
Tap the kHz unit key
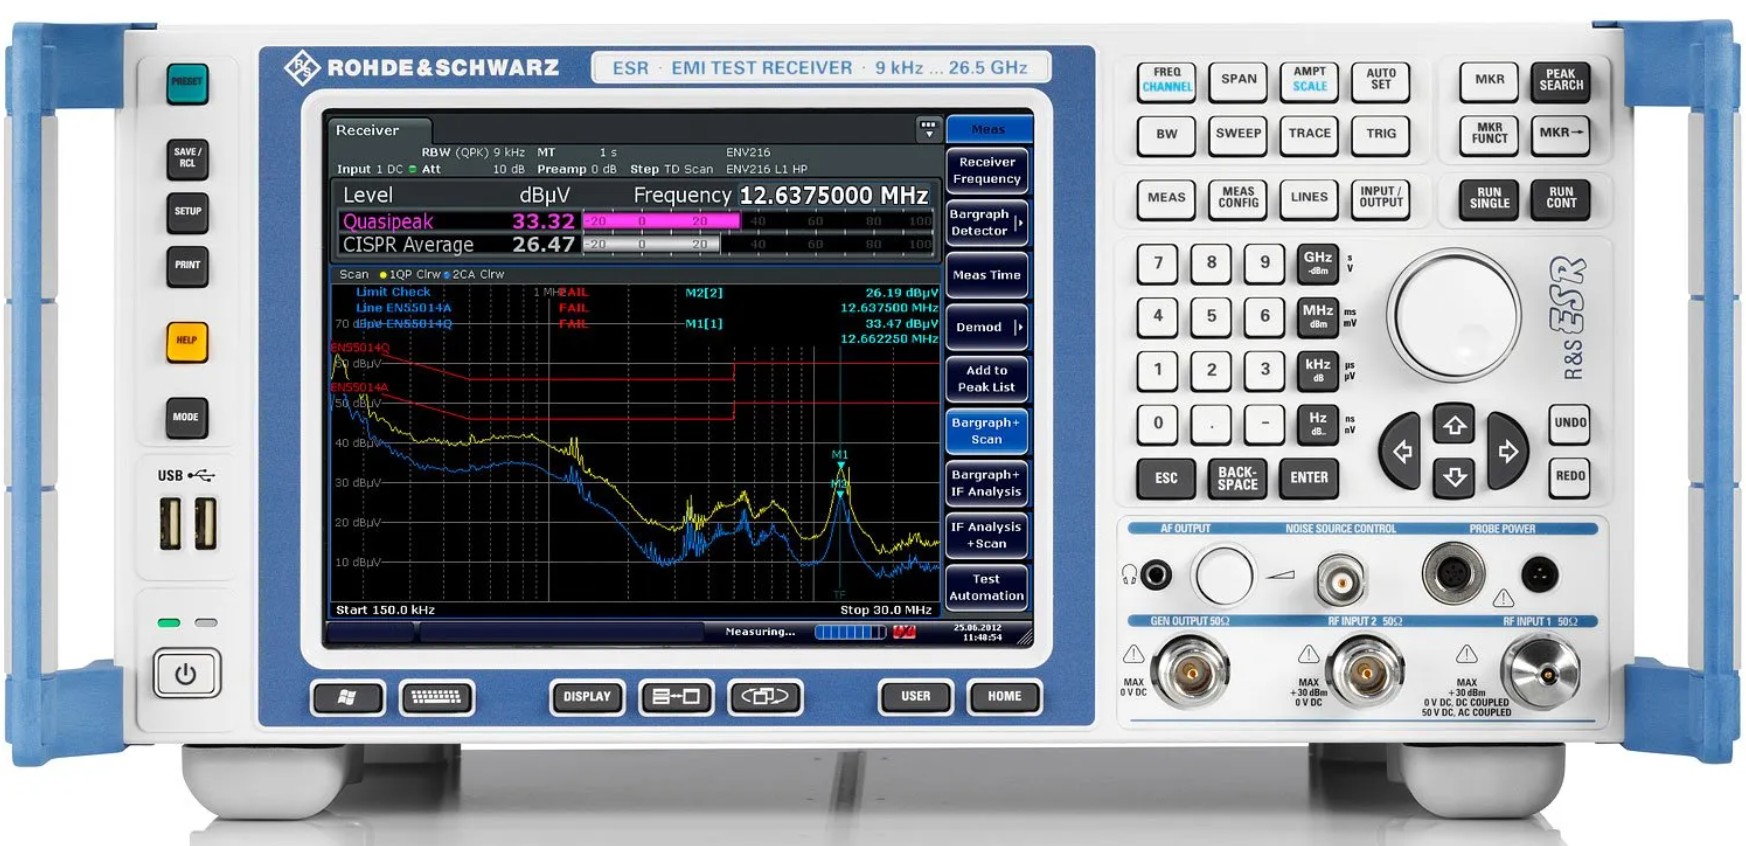pyautogui.click(x=1317, y=371)
